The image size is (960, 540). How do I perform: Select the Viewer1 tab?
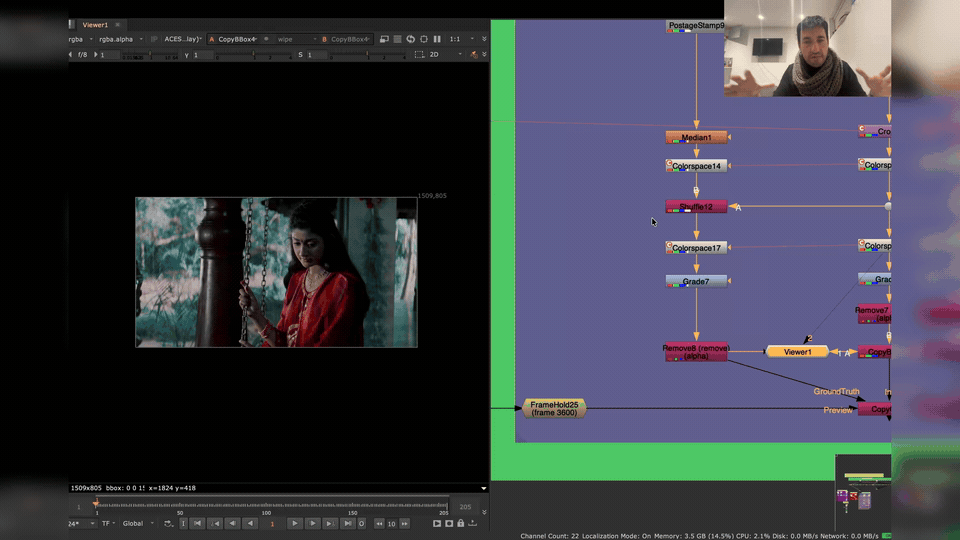pos(95,24)
